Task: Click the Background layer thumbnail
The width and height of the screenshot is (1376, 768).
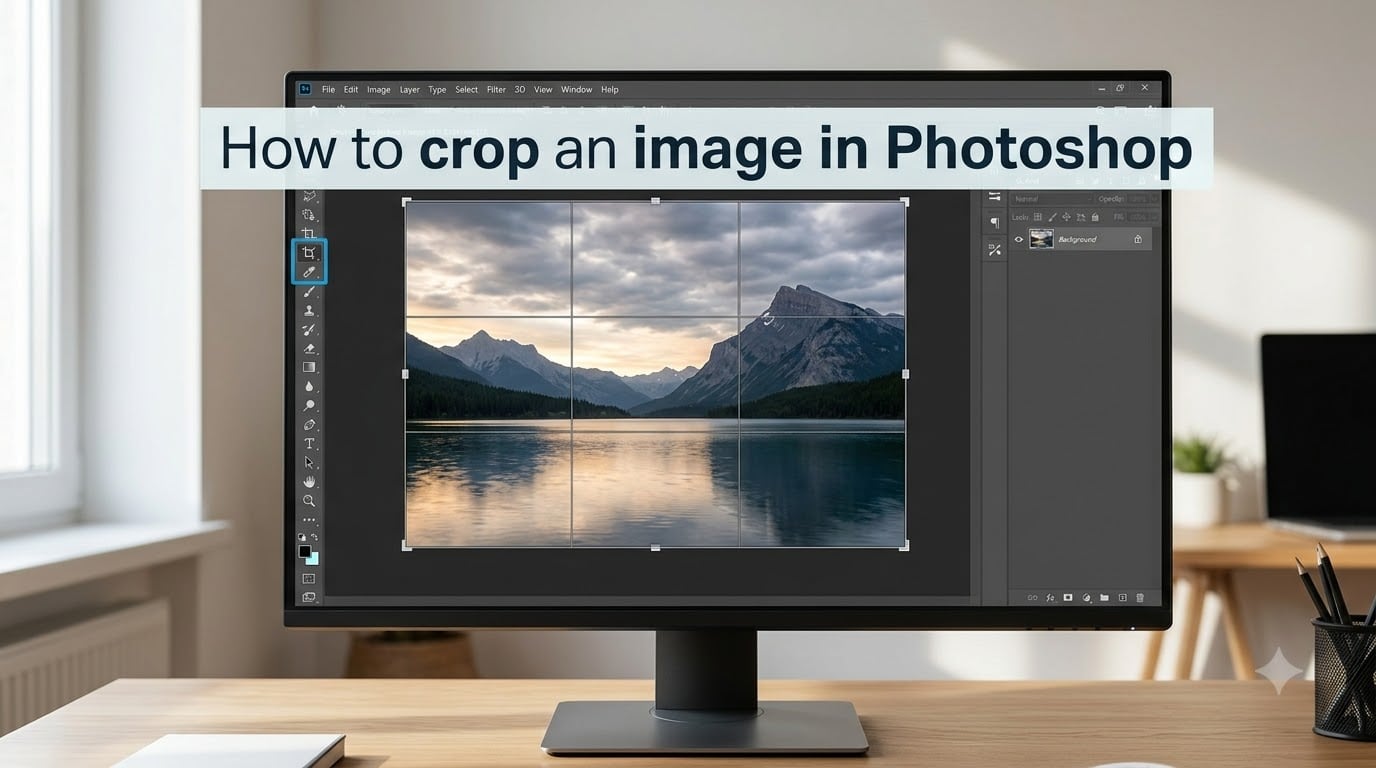Action: (x=1041, y=239)
